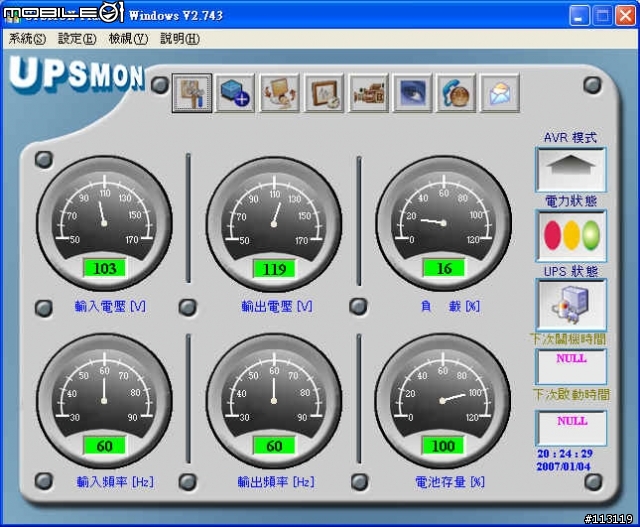Screen dimensions: 640x527
Task: Click the green power status light
Action: tap(591, 235)
